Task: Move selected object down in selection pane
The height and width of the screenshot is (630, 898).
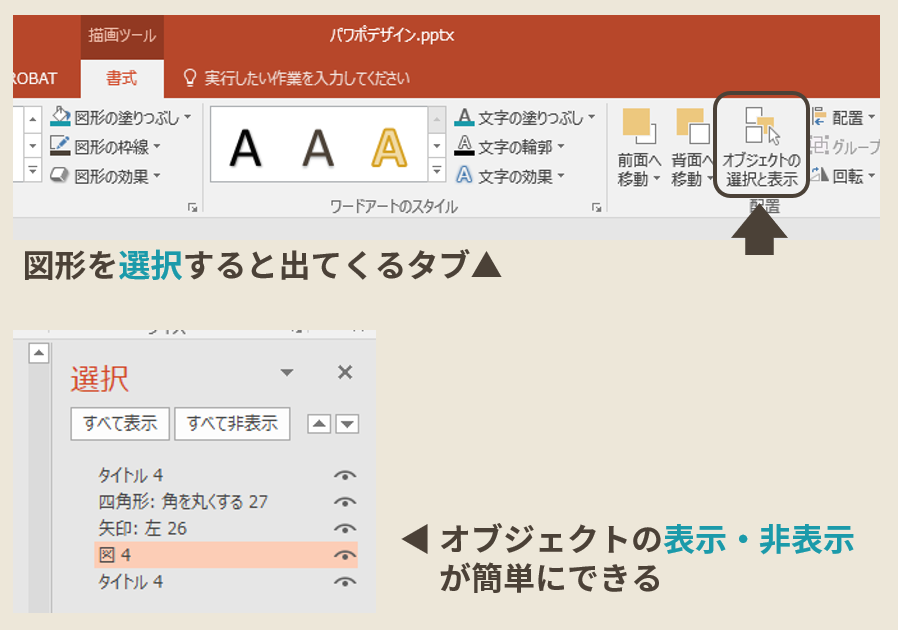Action: (x=347, y=424)
